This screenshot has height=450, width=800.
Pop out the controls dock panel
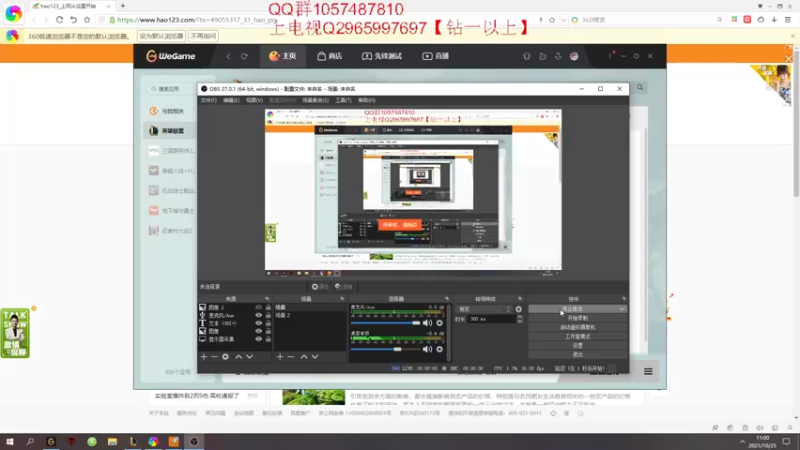[x=623, y=298]
